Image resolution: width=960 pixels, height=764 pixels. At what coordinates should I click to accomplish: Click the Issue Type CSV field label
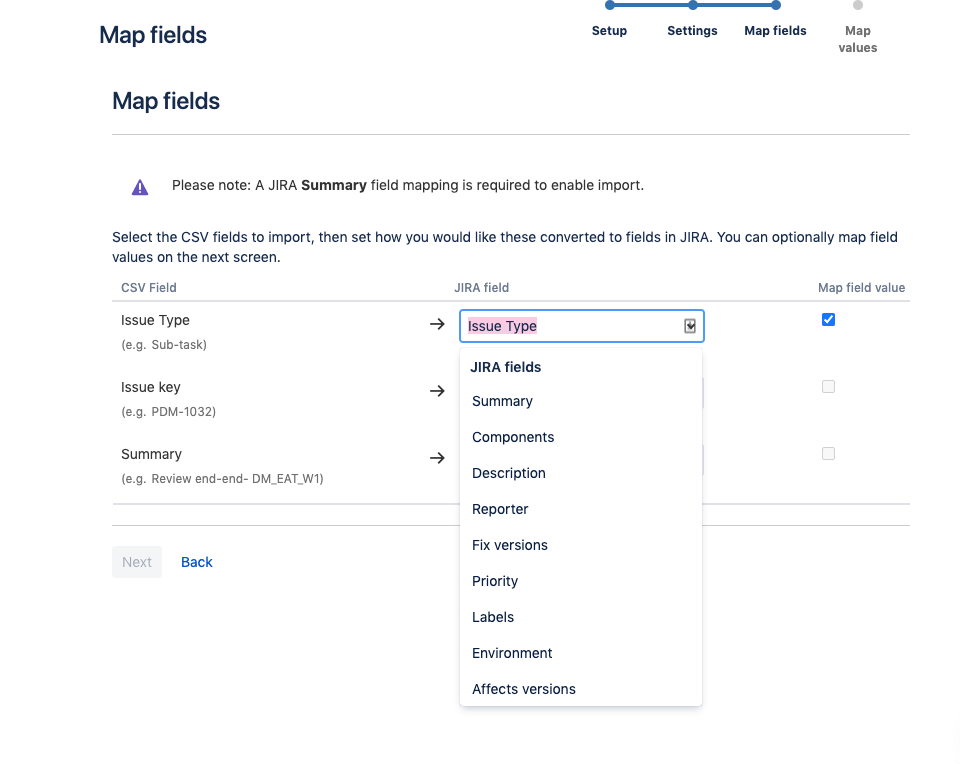(x=156, y=320)
